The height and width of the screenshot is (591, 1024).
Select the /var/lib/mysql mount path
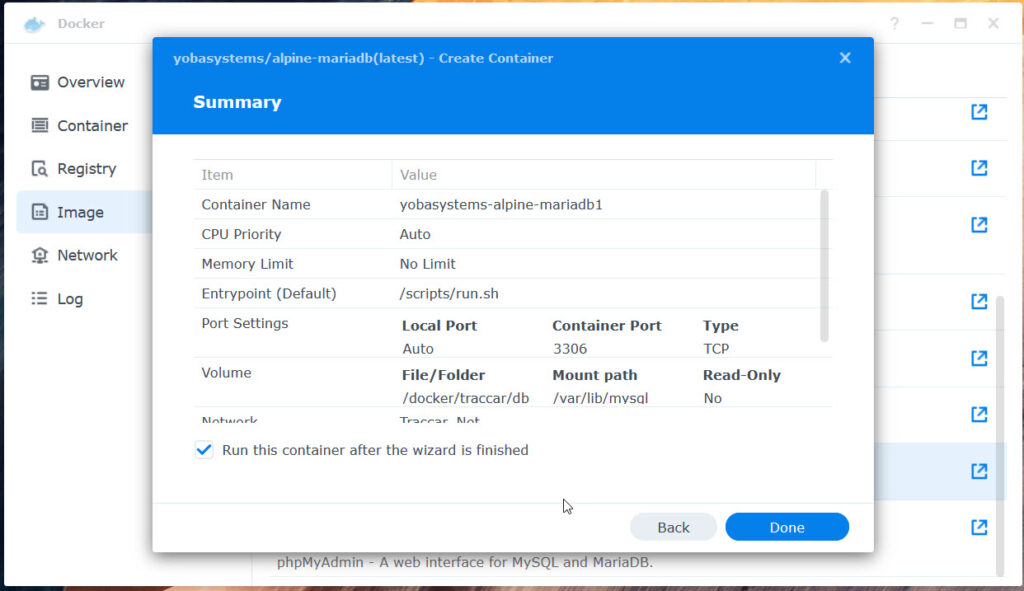601,398
